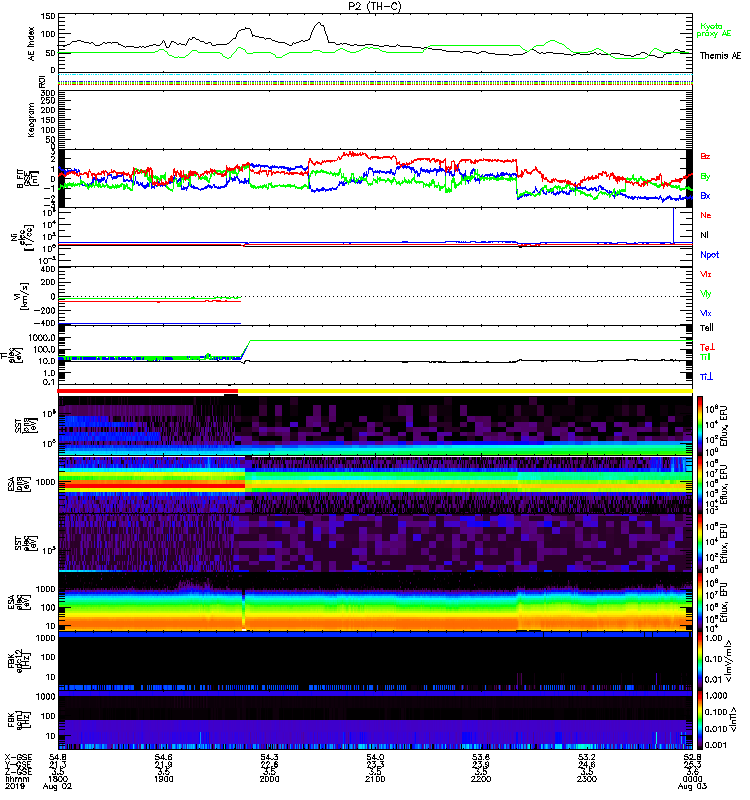Screen dimensions: 750x800
Task: Click the "2100" time tick label
Action: [375, 779]
